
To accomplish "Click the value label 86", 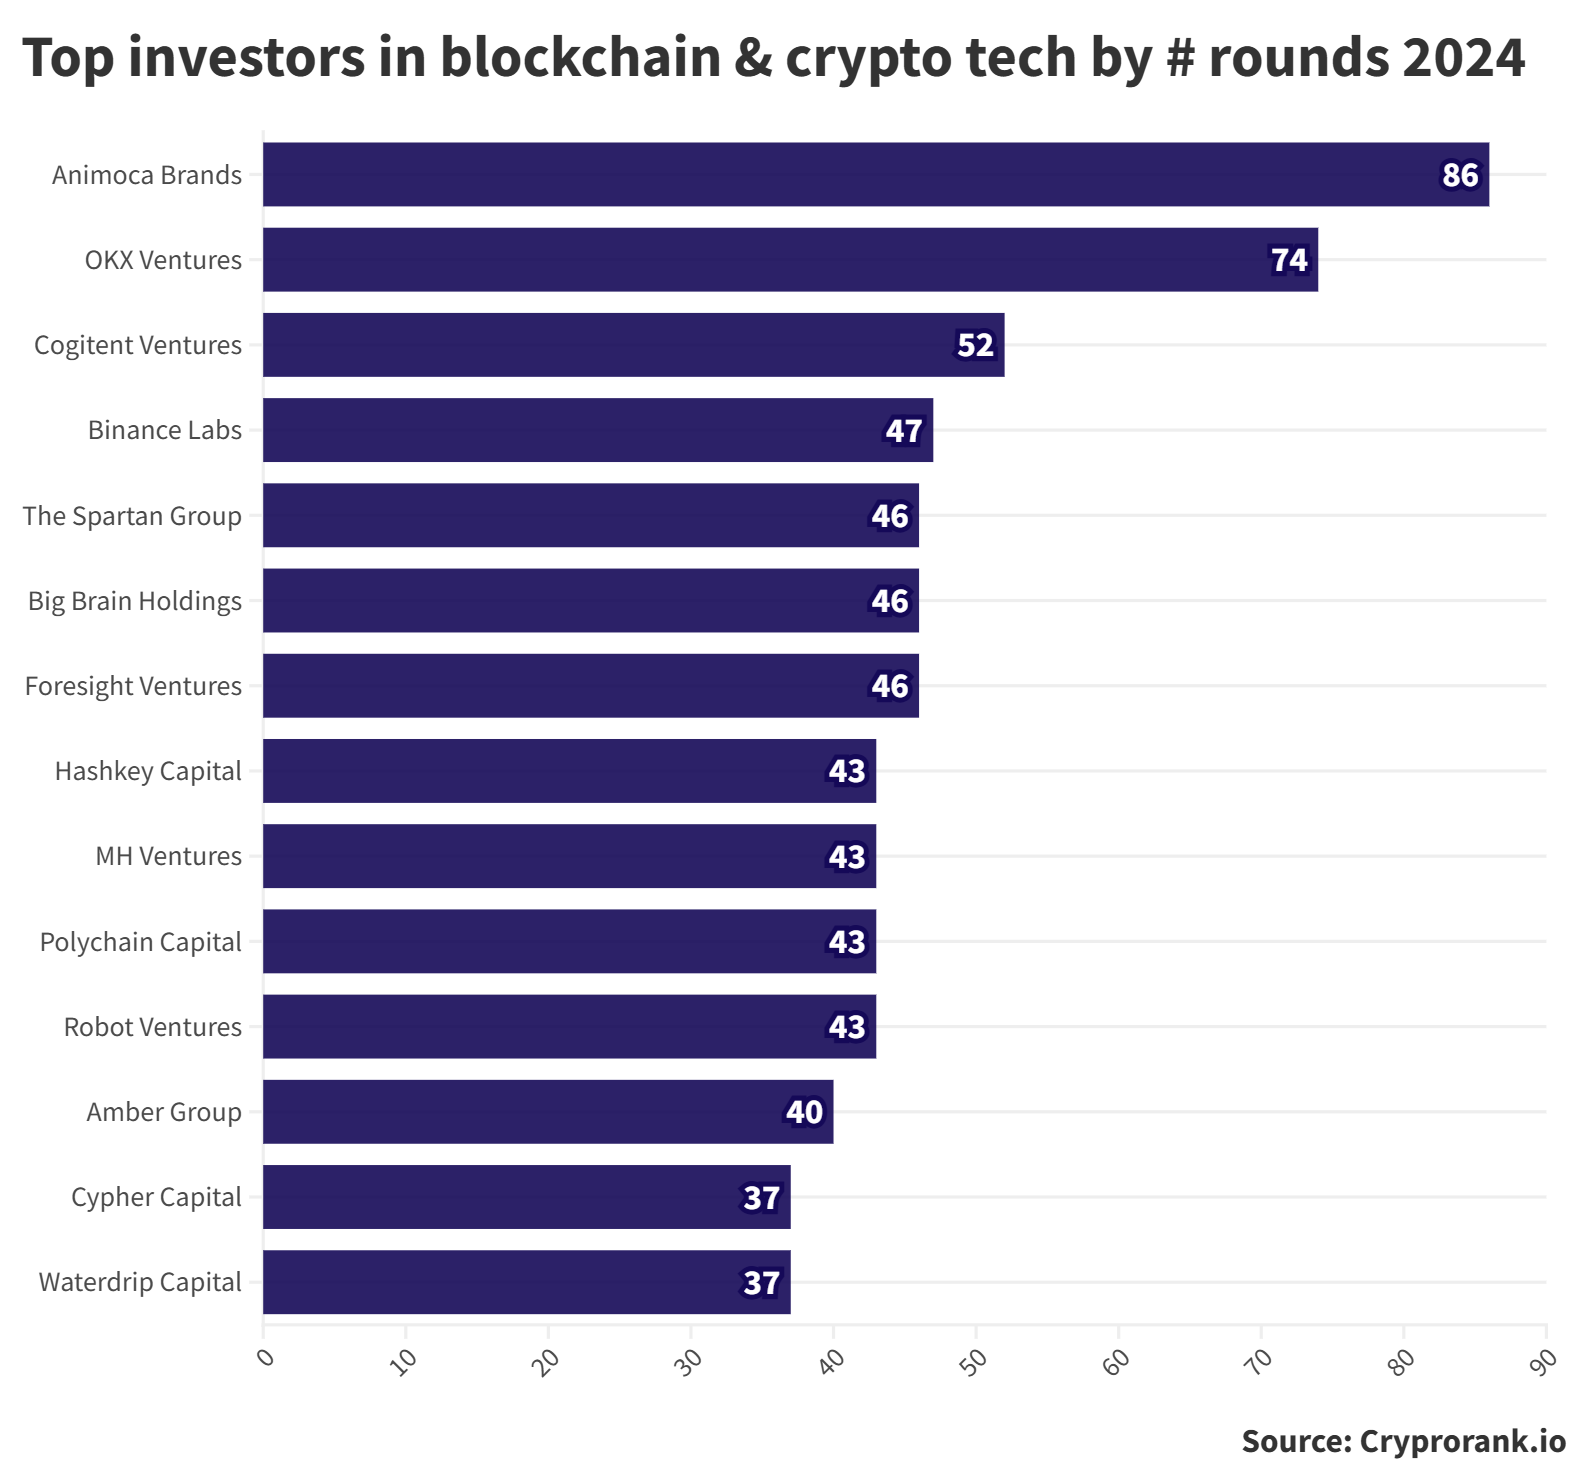I will pos(1460,175).
